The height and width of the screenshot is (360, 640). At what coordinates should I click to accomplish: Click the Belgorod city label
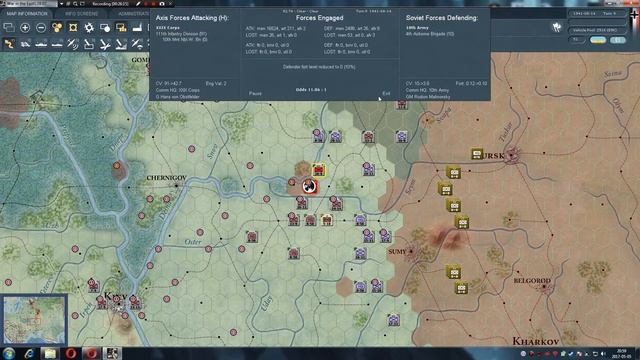(532, 281)
